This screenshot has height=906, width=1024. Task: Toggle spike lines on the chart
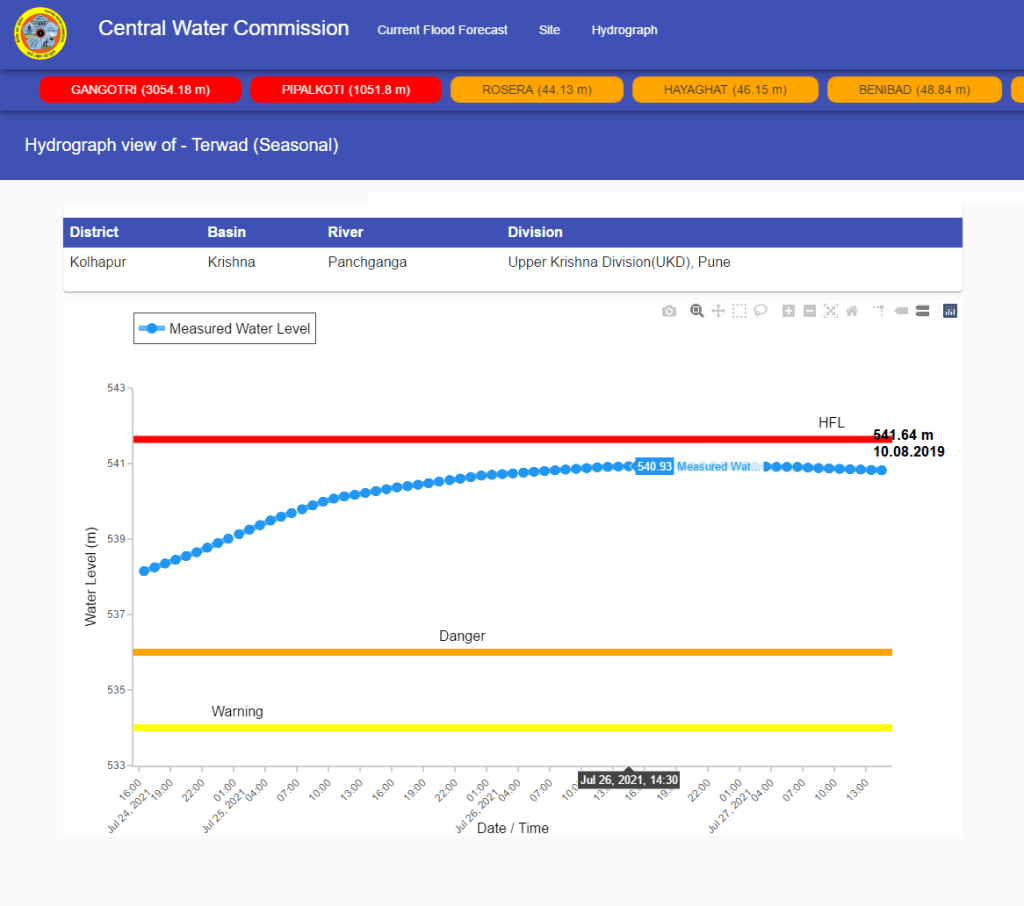879,311
